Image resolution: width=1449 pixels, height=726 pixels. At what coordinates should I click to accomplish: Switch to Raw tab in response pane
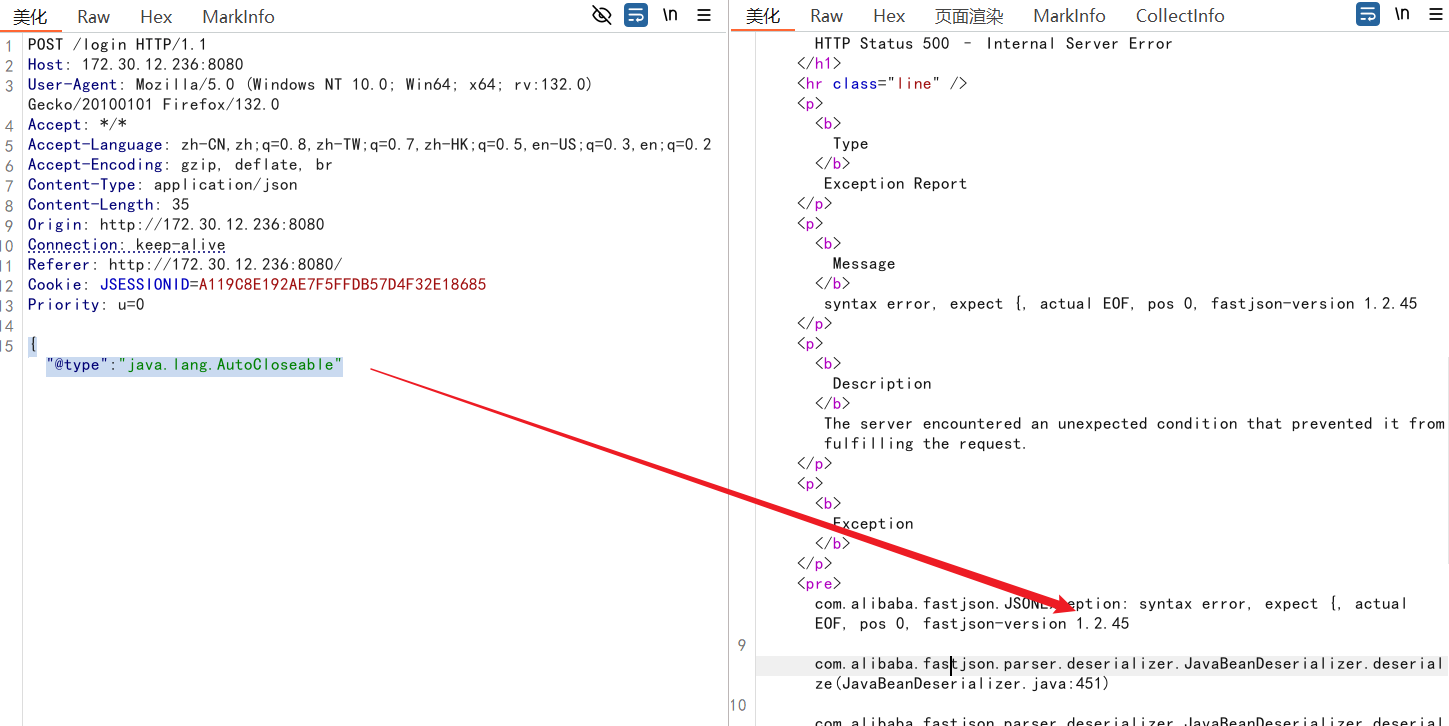pos(827,15)
